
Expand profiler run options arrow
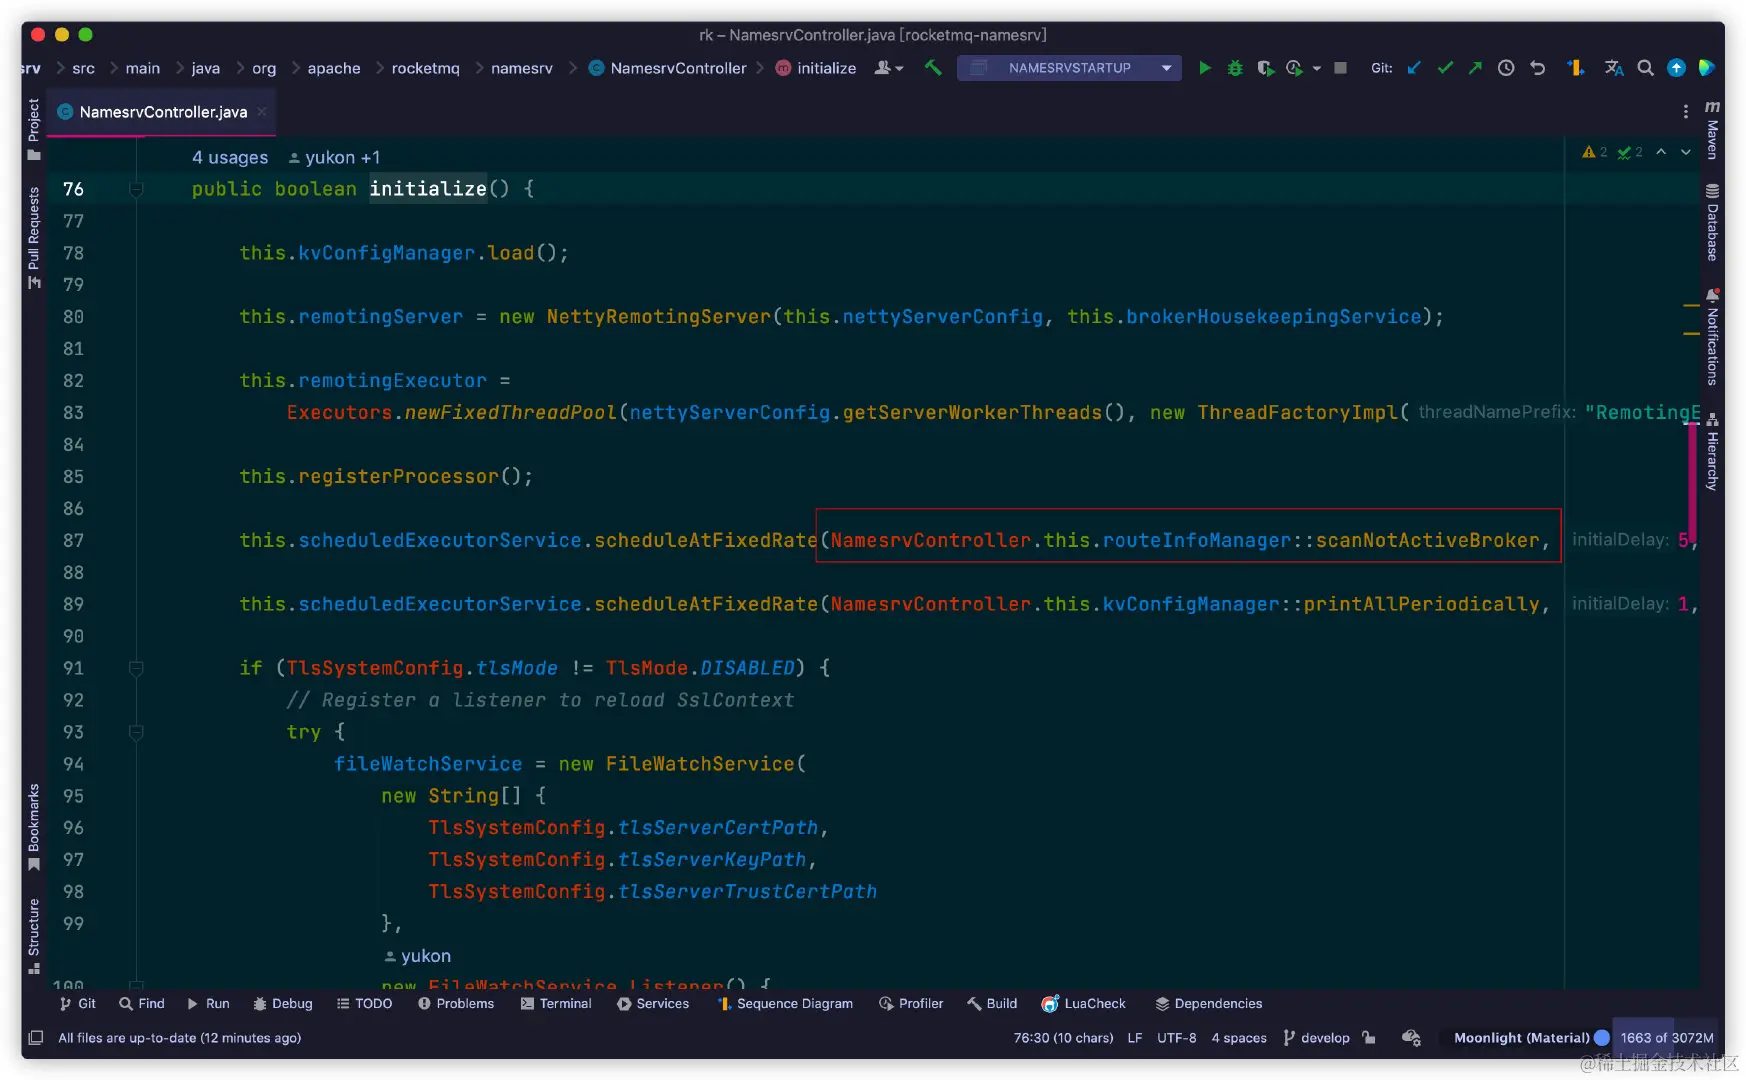(x=1316, y=68)
